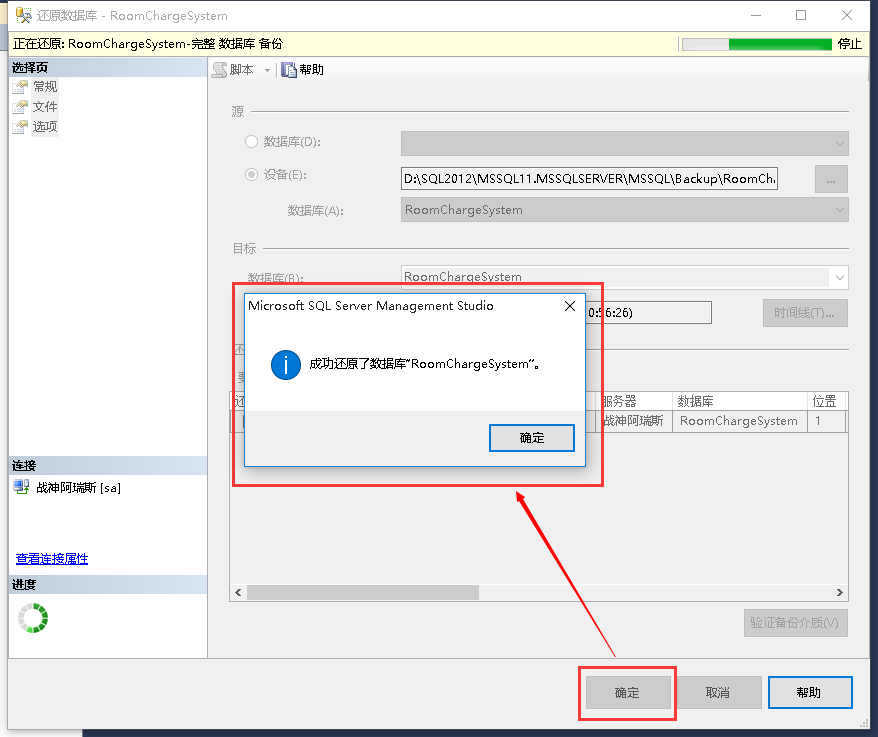Image resolution: width=878 pixels, height=737 pixels.
Task: Click the 位置 column header
Action: tap(826, 401)
